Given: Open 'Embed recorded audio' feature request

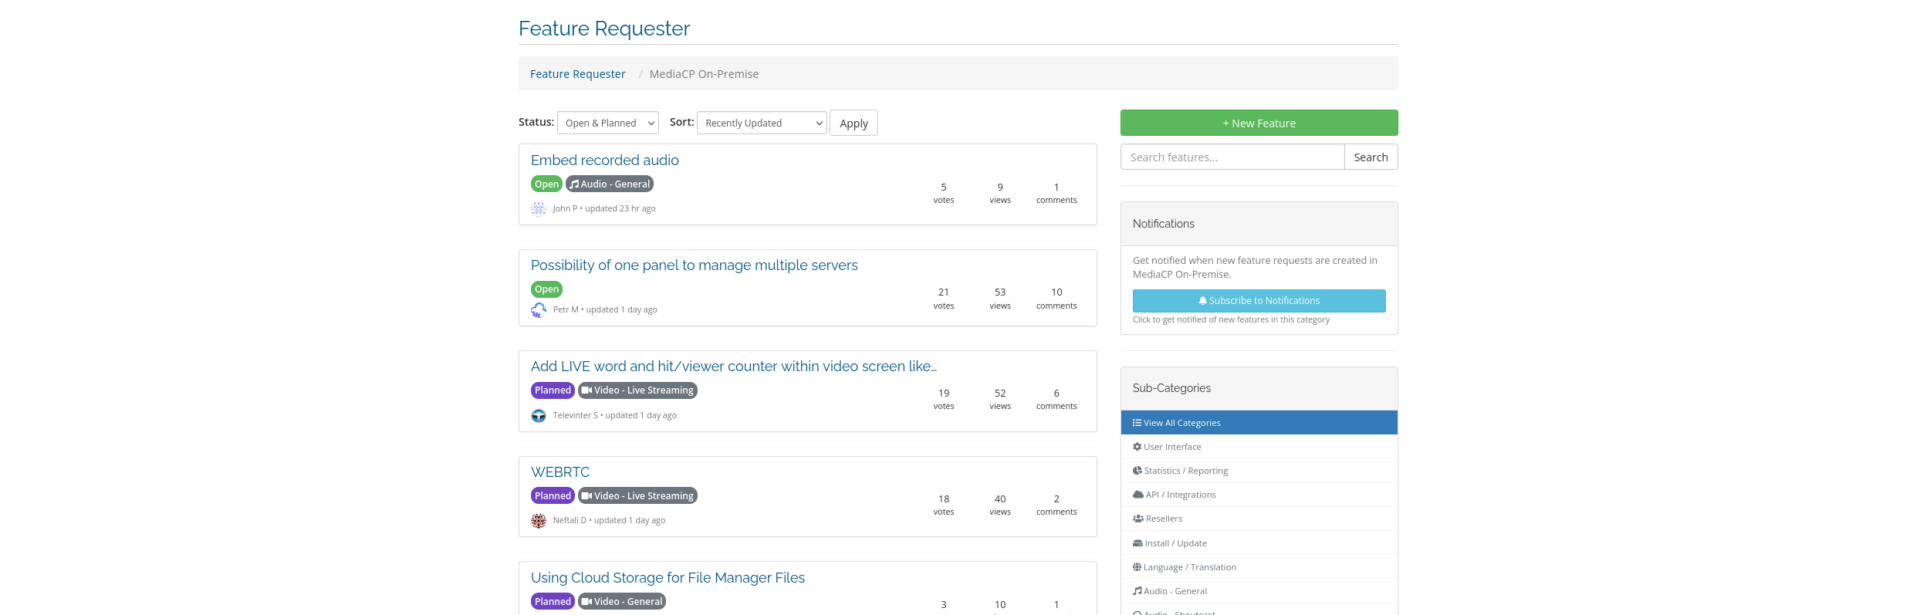Looking at the screenshot, I should pyautogui.click(x=604, y=160).
